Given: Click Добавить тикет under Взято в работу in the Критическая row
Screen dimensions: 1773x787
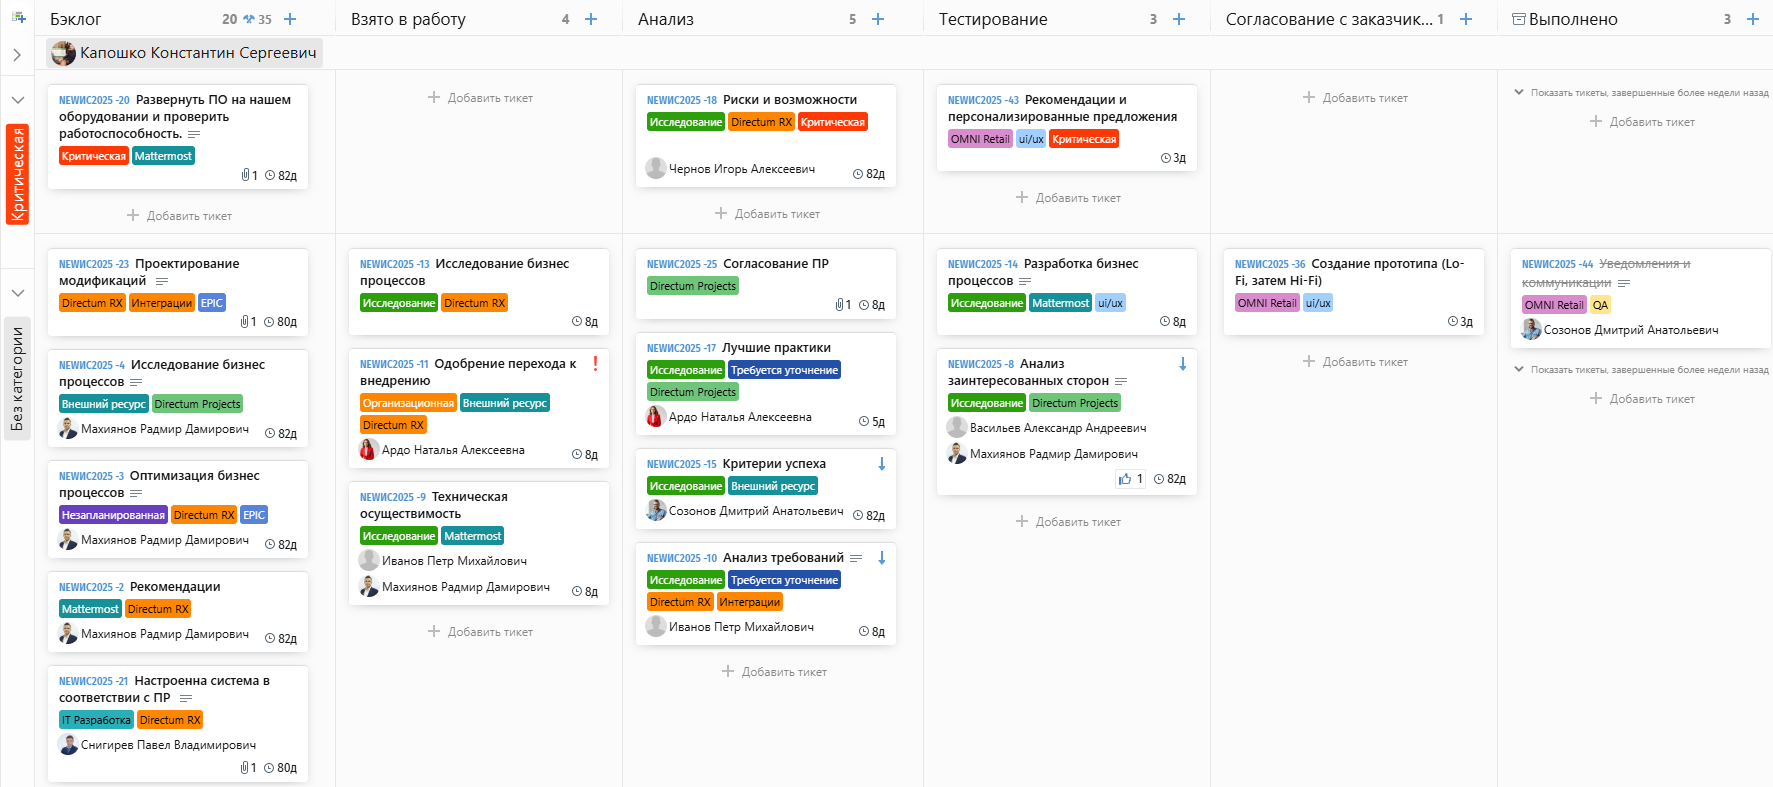Looking at the screenshot, I should [480, 98].
